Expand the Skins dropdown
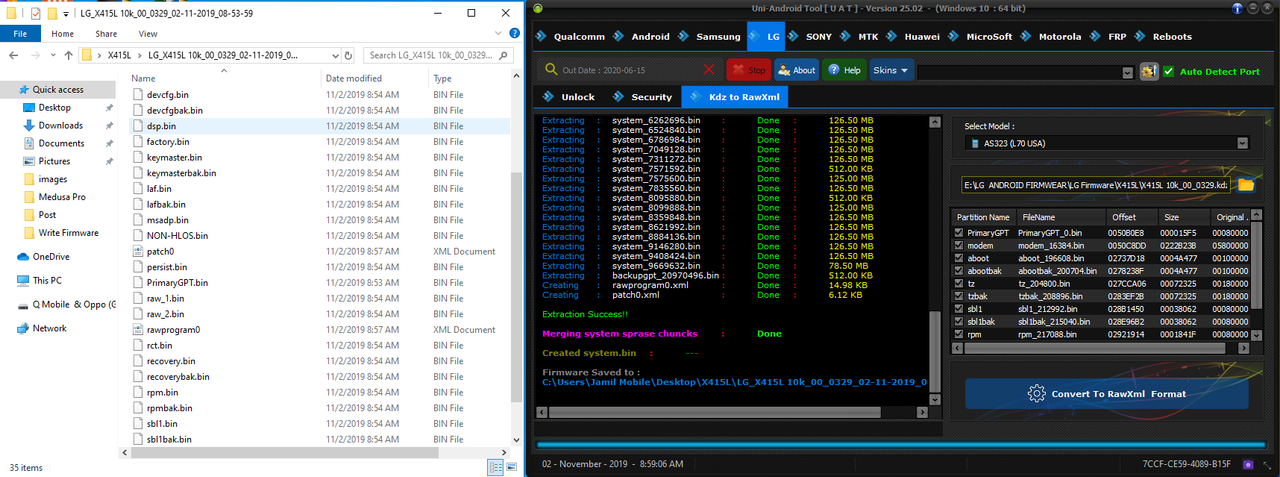 click(891, 70)
